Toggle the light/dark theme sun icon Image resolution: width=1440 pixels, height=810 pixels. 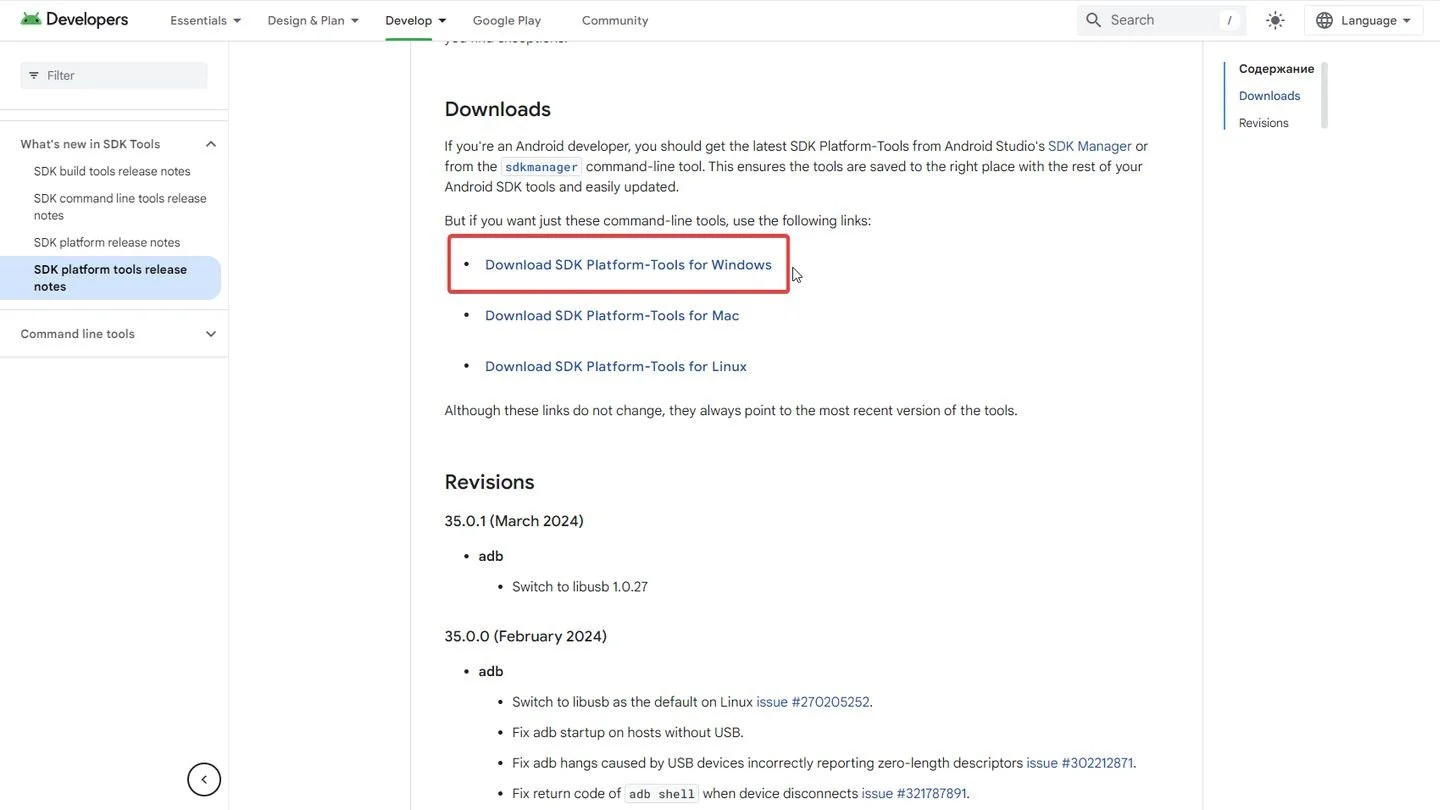click(1275, 20)
